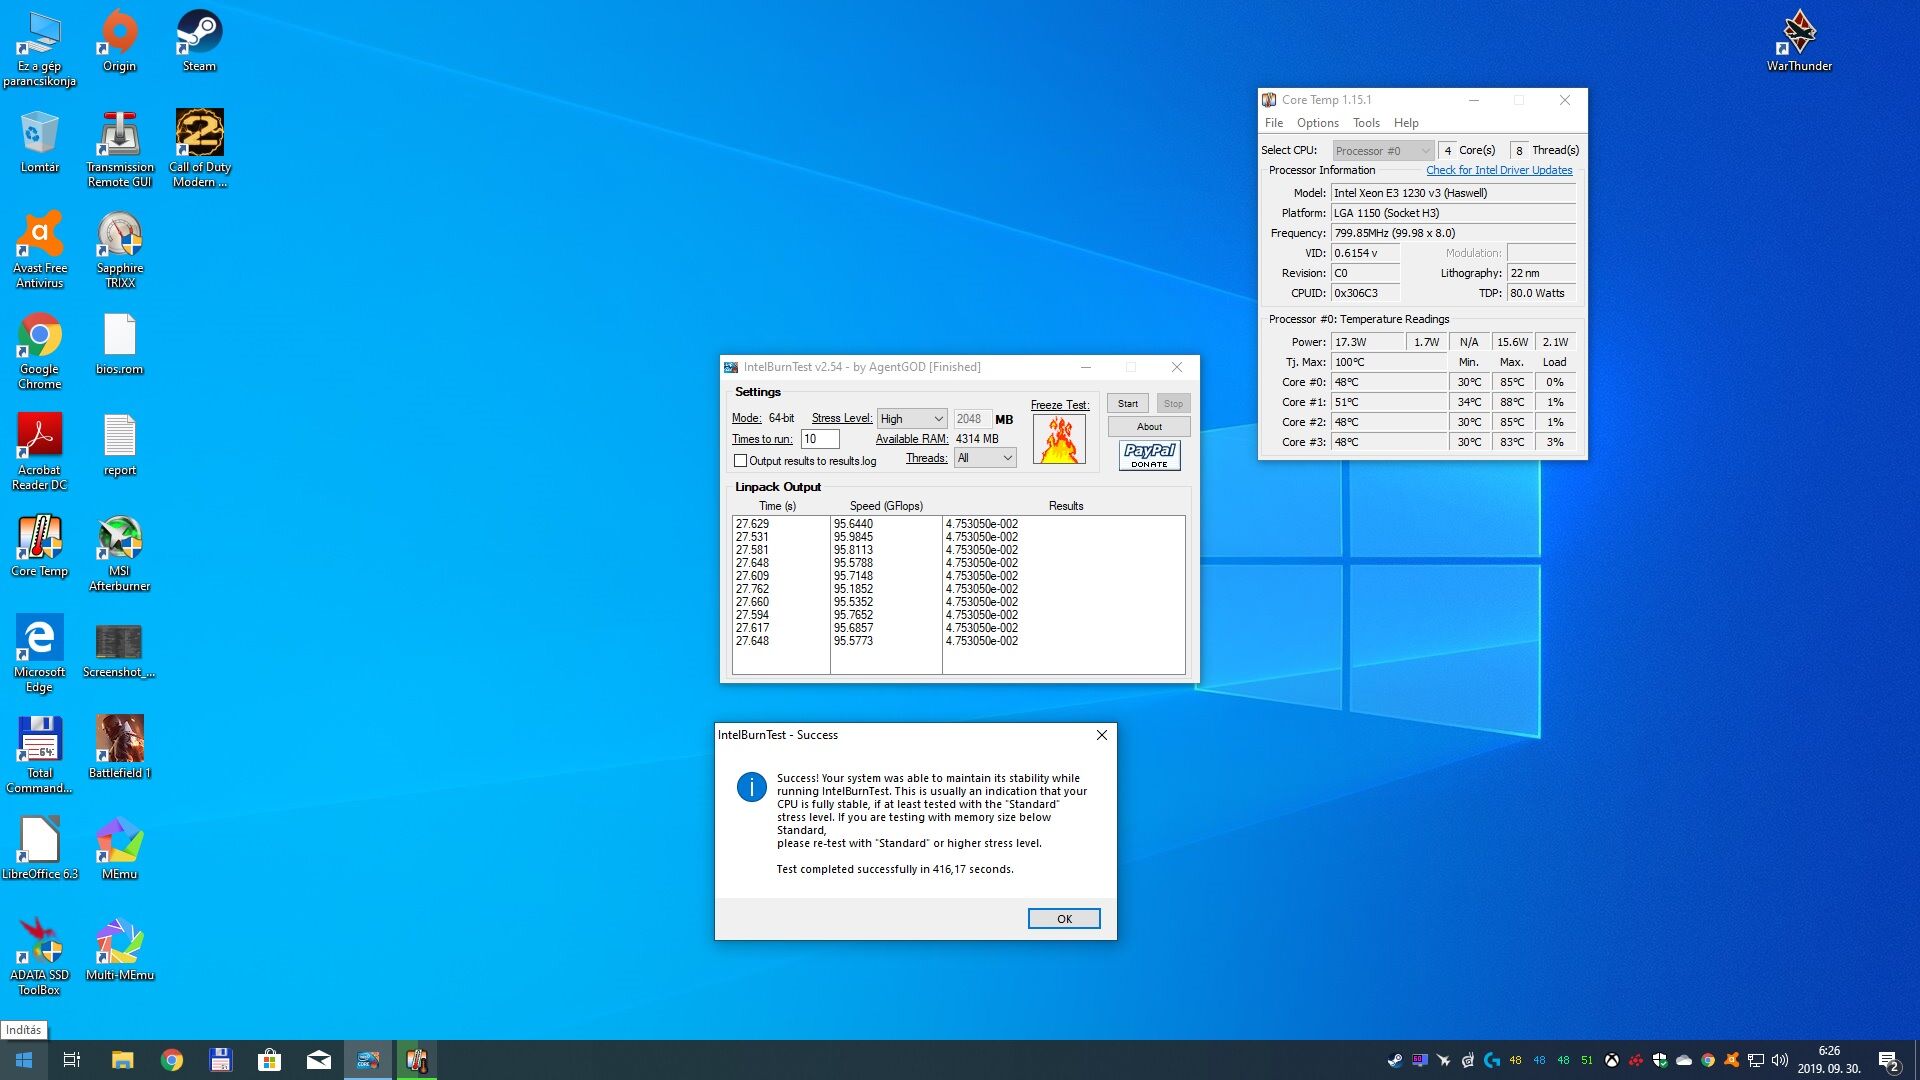1920x1080 pixels.
Task: Click the Times to run input field
Action: (x=819, y=439)
